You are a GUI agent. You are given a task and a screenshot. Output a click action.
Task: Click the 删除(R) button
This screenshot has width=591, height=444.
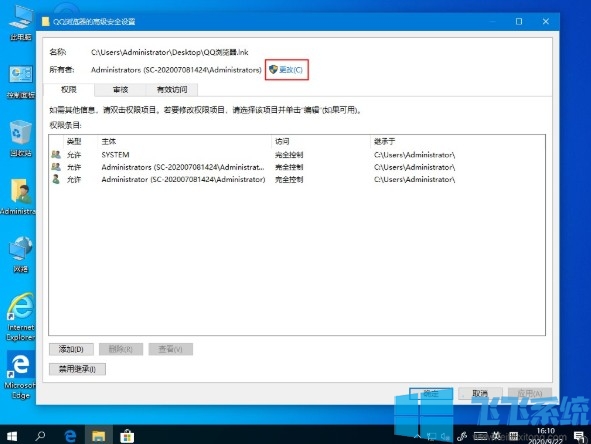click(121, 349)
